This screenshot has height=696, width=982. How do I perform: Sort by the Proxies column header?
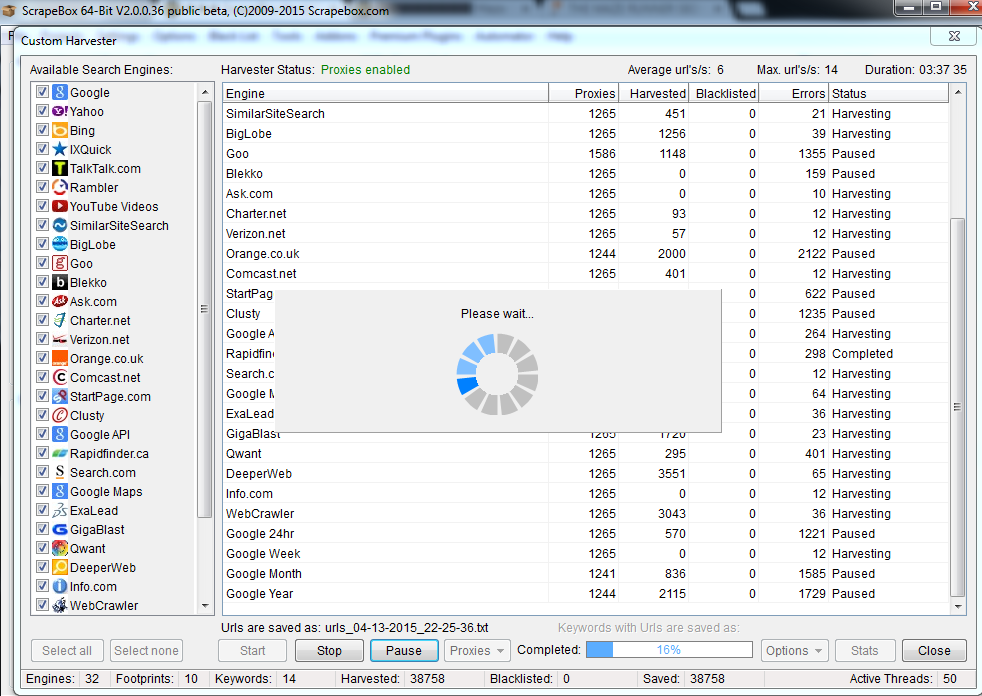tap(584, 93)
